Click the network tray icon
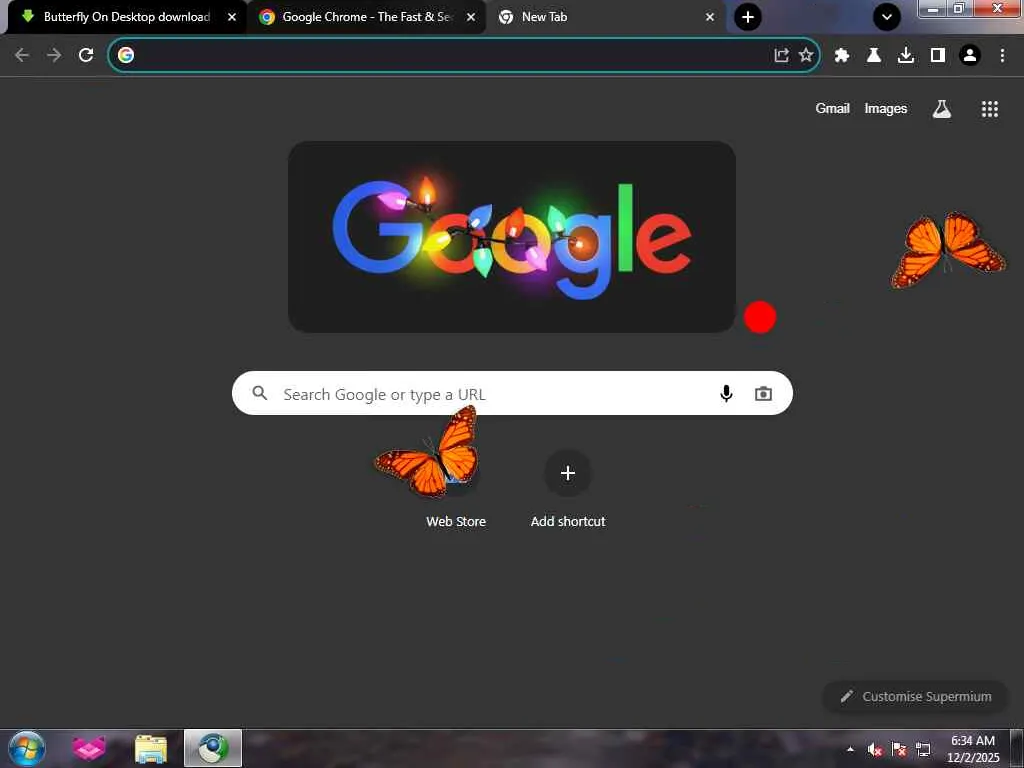1024x768 pixels. (923, 750)
